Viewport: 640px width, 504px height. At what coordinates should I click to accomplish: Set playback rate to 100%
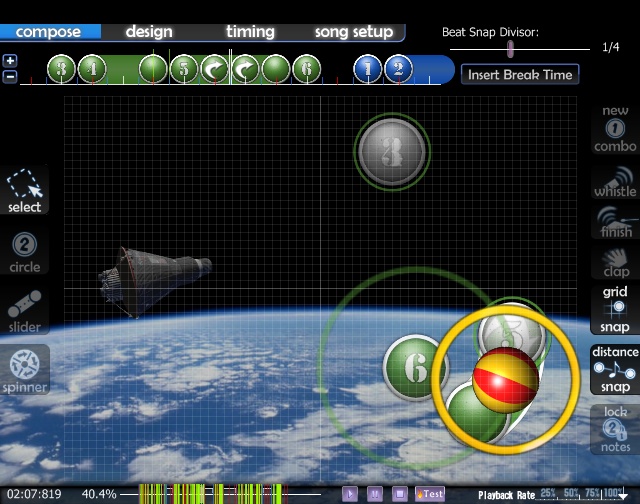pos(613,493)
